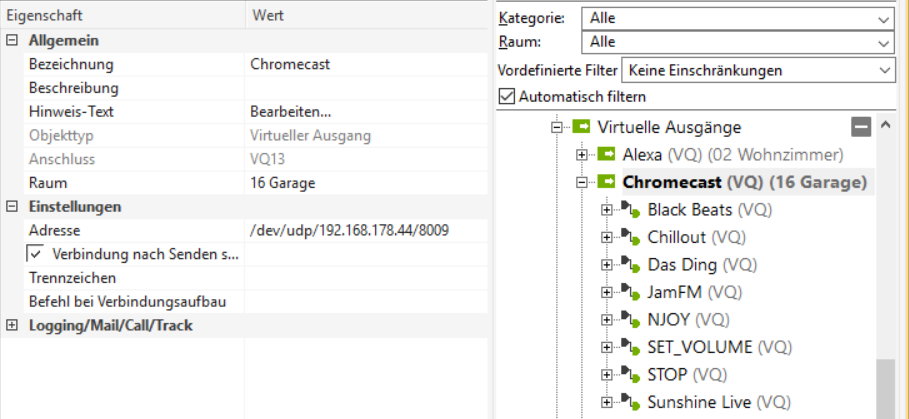The height and width of the screenshot is (419, 909).
Task: Uncheck Verbindung nach Senden checkbox
Action: click(34, 254)
